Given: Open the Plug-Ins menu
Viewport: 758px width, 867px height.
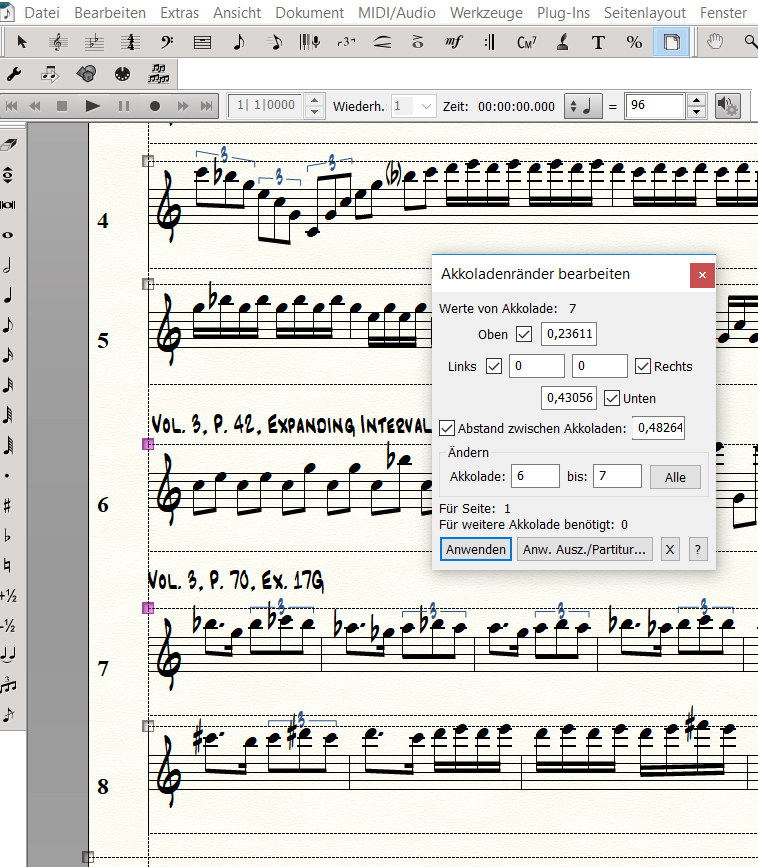Looking at the screenshot, I should (x=563, y=12).
